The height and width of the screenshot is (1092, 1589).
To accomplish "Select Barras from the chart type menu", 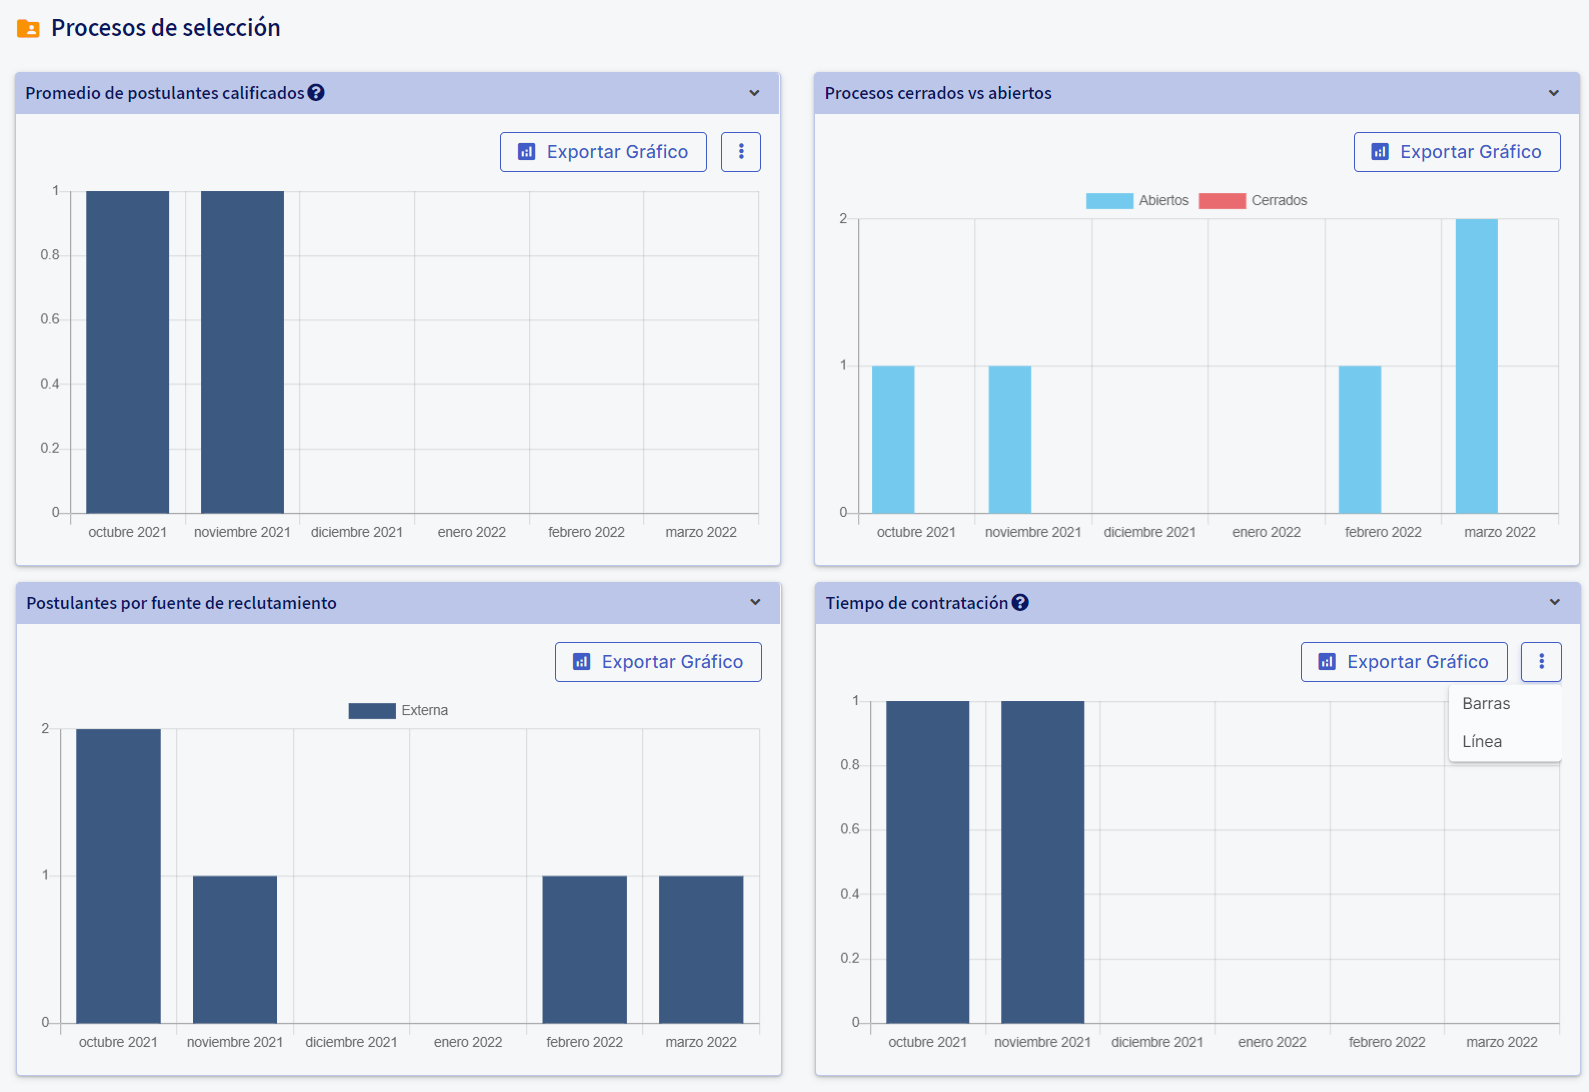I will pos(1486,704).
